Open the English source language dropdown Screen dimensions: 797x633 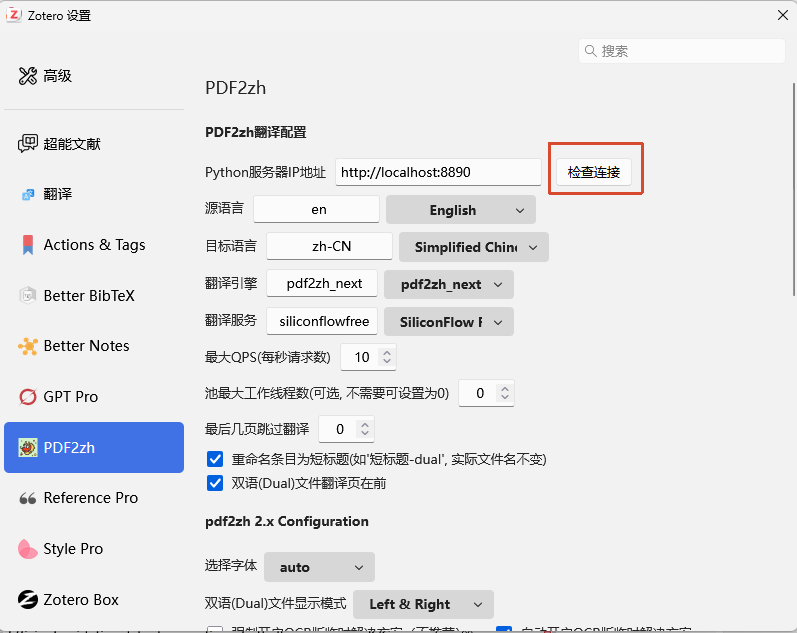[461, 209]
